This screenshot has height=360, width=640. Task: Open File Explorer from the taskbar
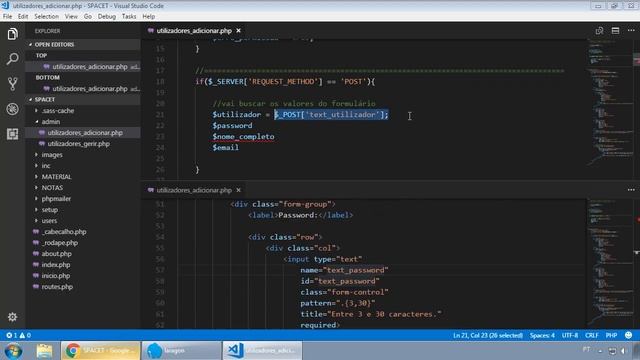pyautogui.click(x=44, y=351)
